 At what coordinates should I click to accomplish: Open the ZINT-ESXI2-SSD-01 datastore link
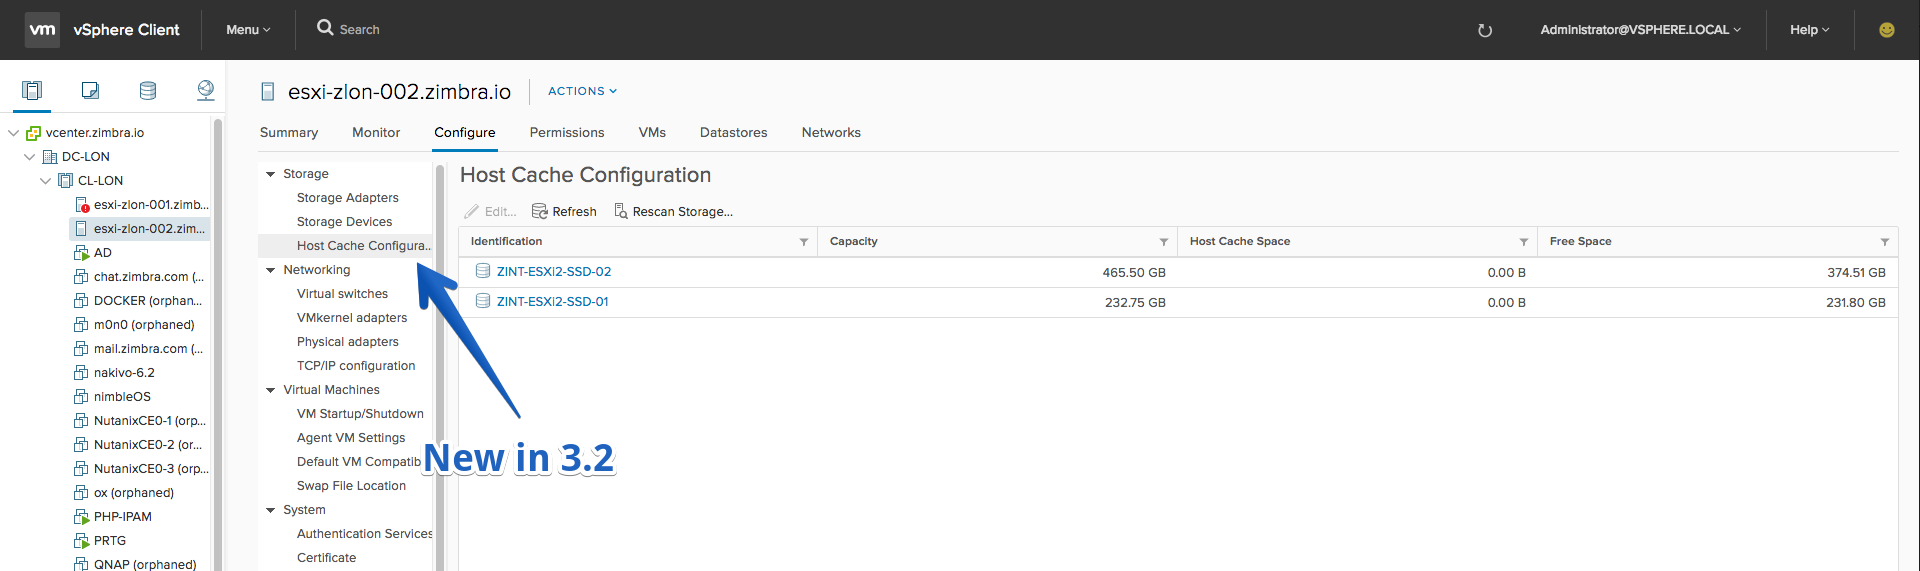click(553, 301)
